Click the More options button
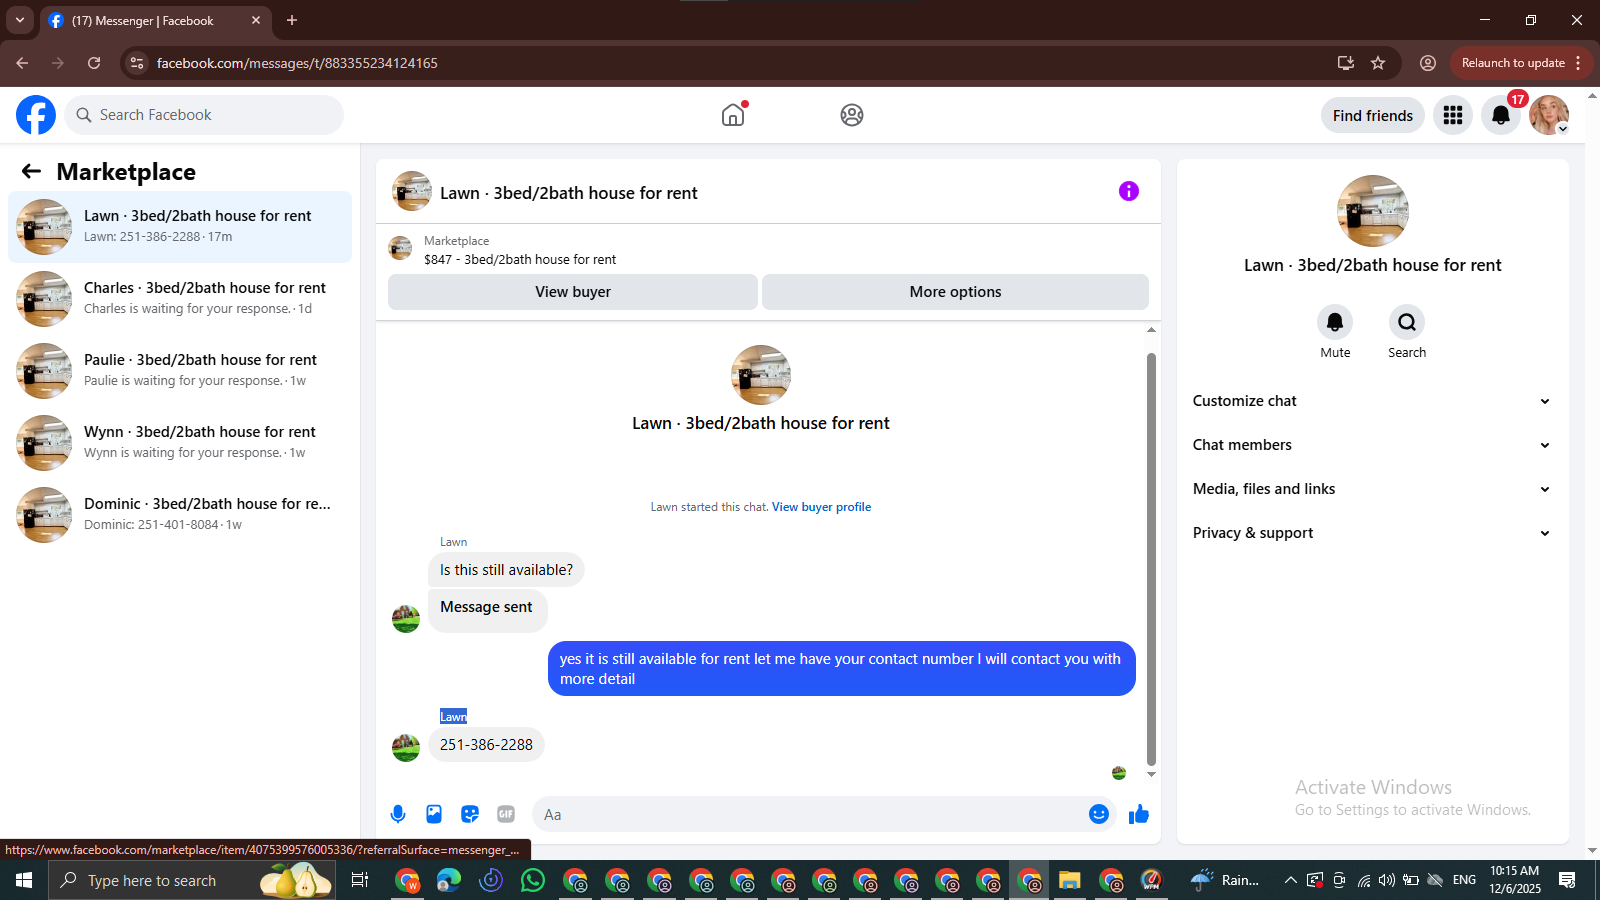The width and height of the screenshot is (1600, 900). (955, 292)
